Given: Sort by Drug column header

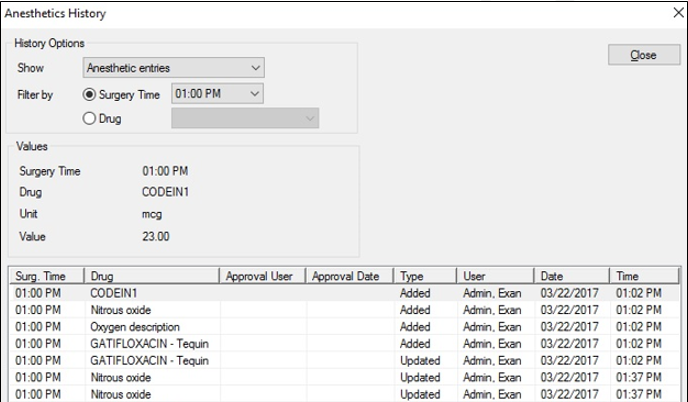Looking at the screenshot, I should point(152,275).
